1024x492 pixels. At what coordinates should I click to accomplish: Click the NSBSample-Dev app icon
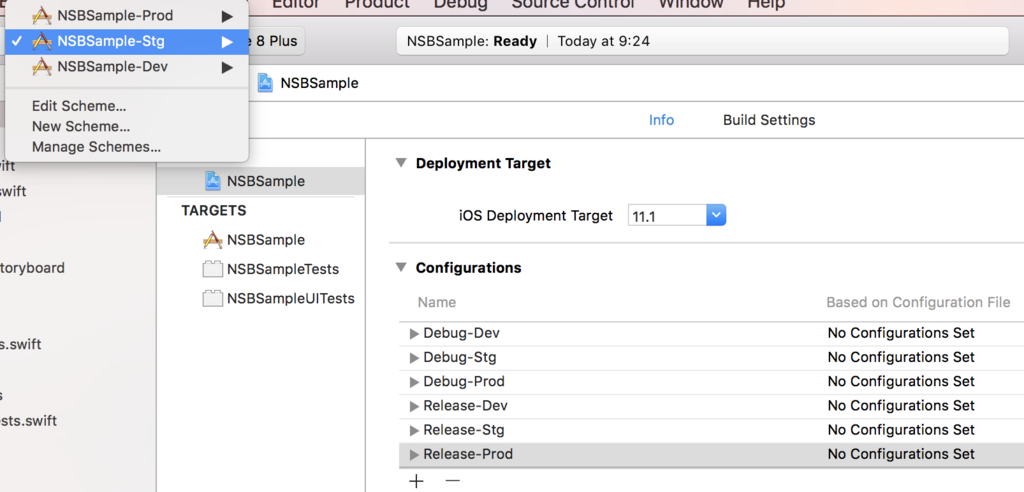click(x=42, y=67)
